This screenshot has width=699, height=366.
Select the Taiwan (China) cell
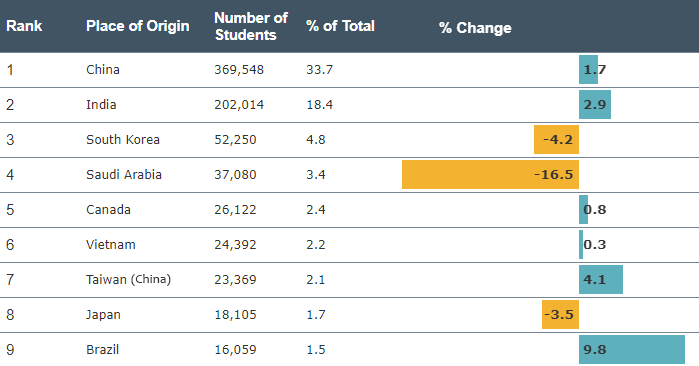[128, 280]
